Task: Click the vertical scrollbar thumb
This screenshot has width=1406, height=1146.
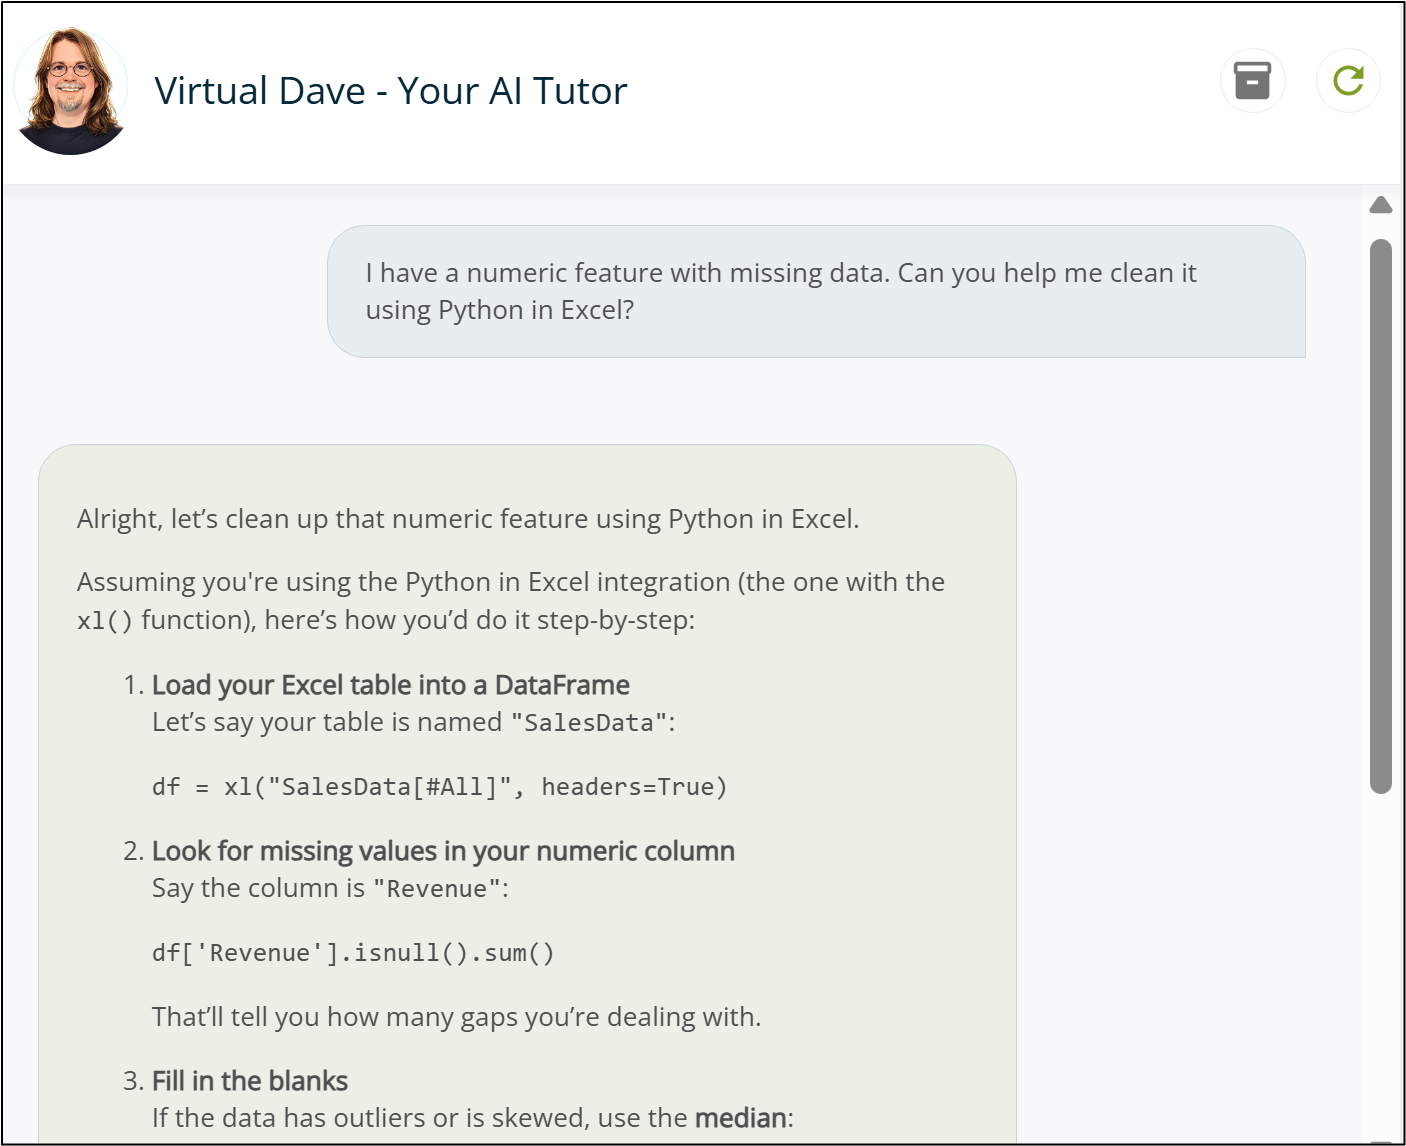Action: click(1381, 516)
